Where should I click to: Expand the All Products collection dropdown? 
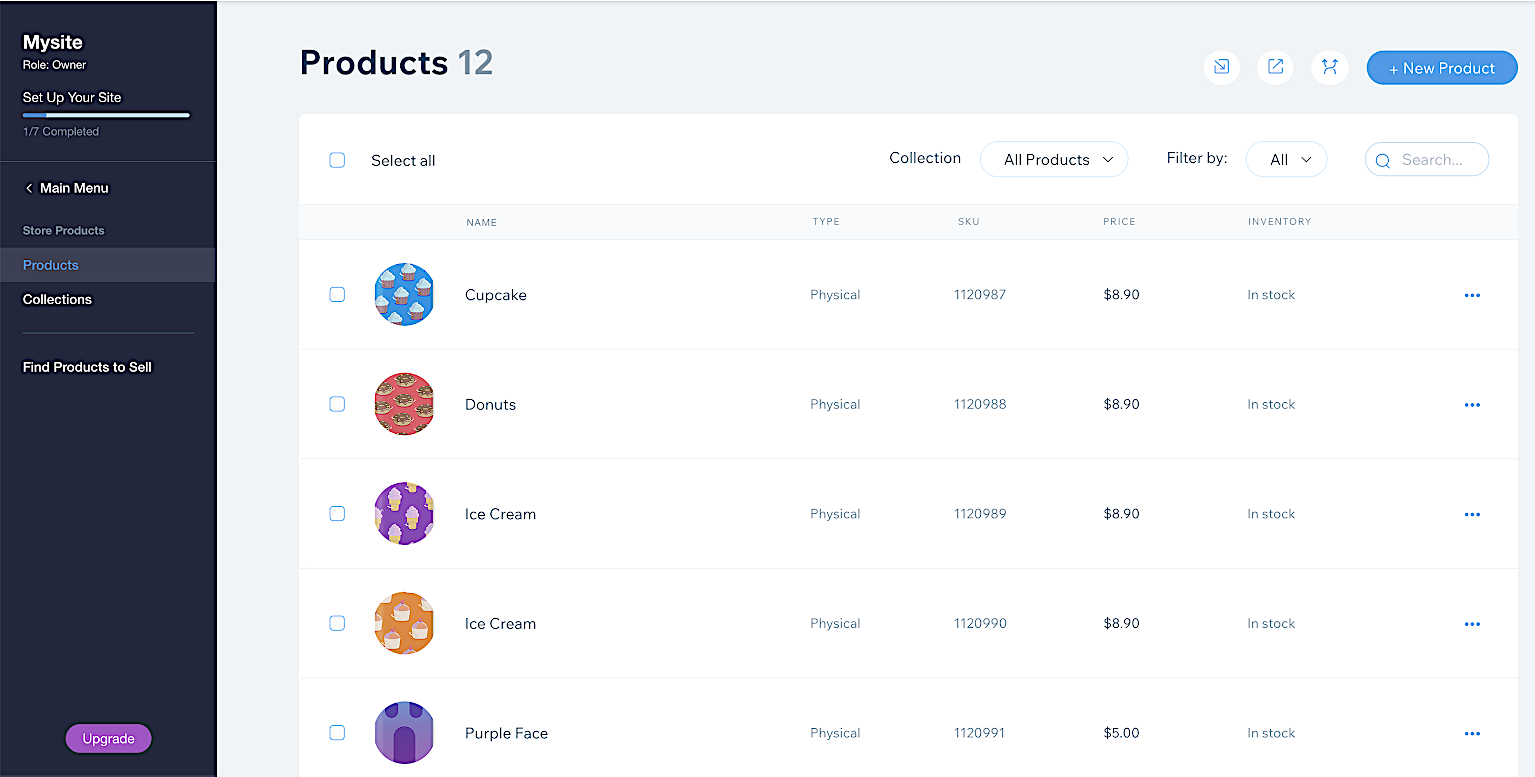click(x=1054, y=160)
